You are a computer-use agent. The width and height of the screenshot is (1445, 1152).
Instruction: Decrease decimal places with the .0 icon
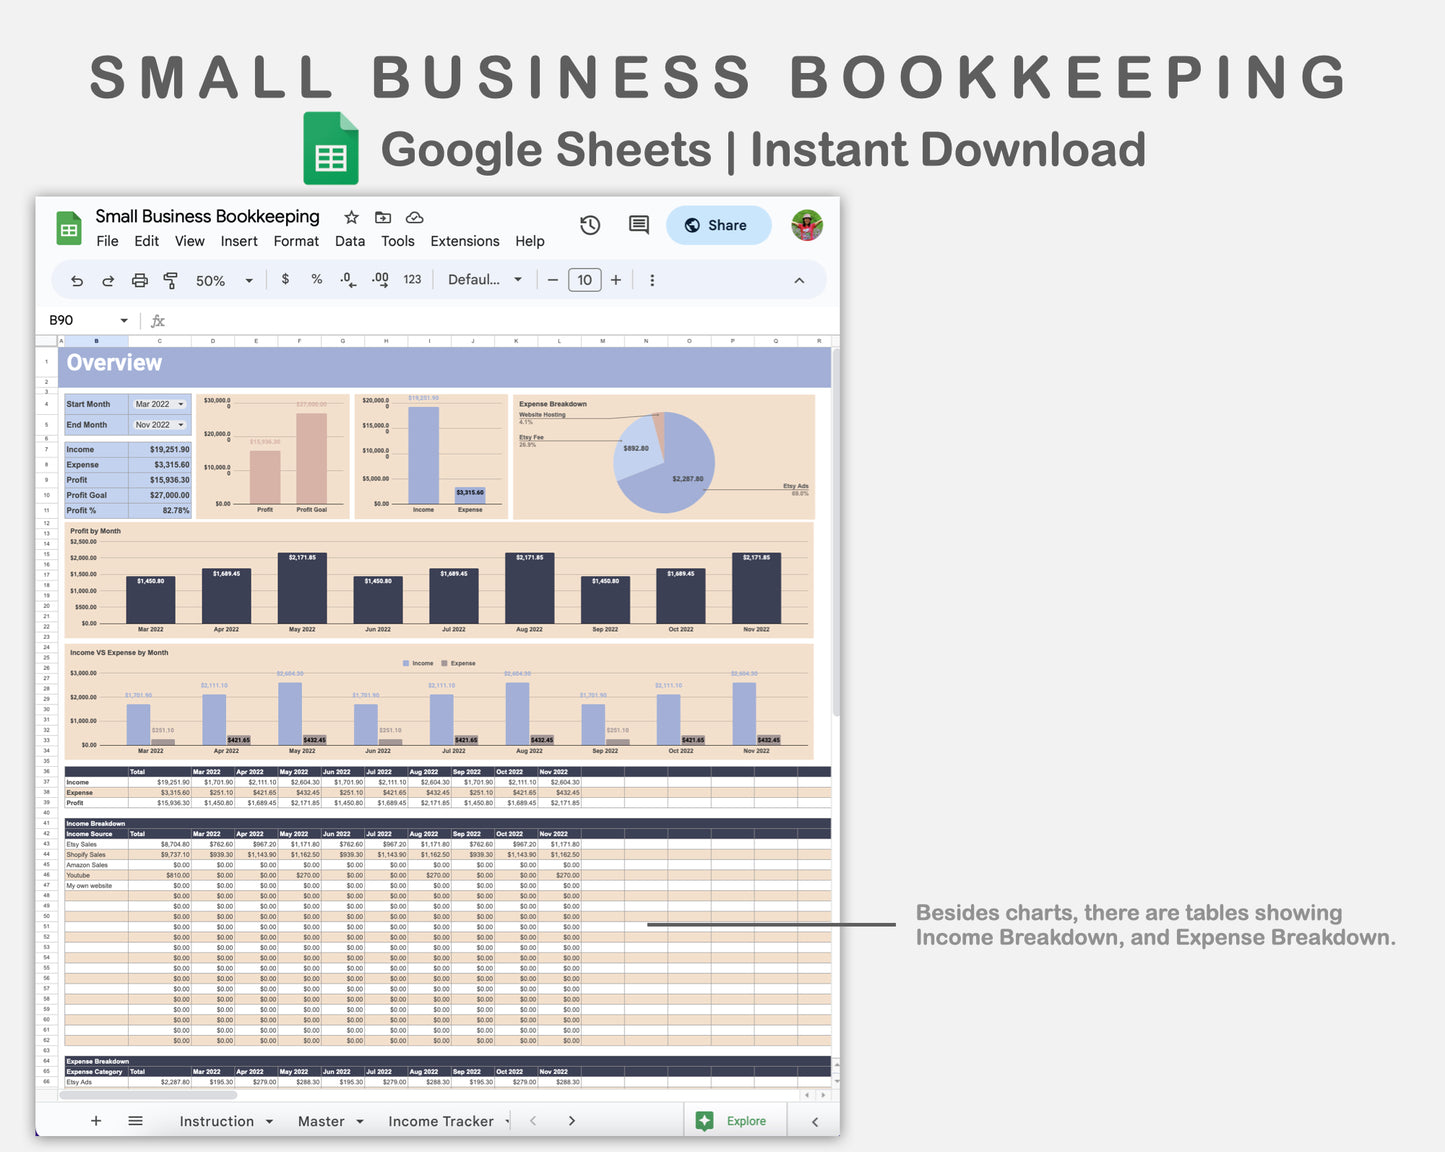pos(347,280)
